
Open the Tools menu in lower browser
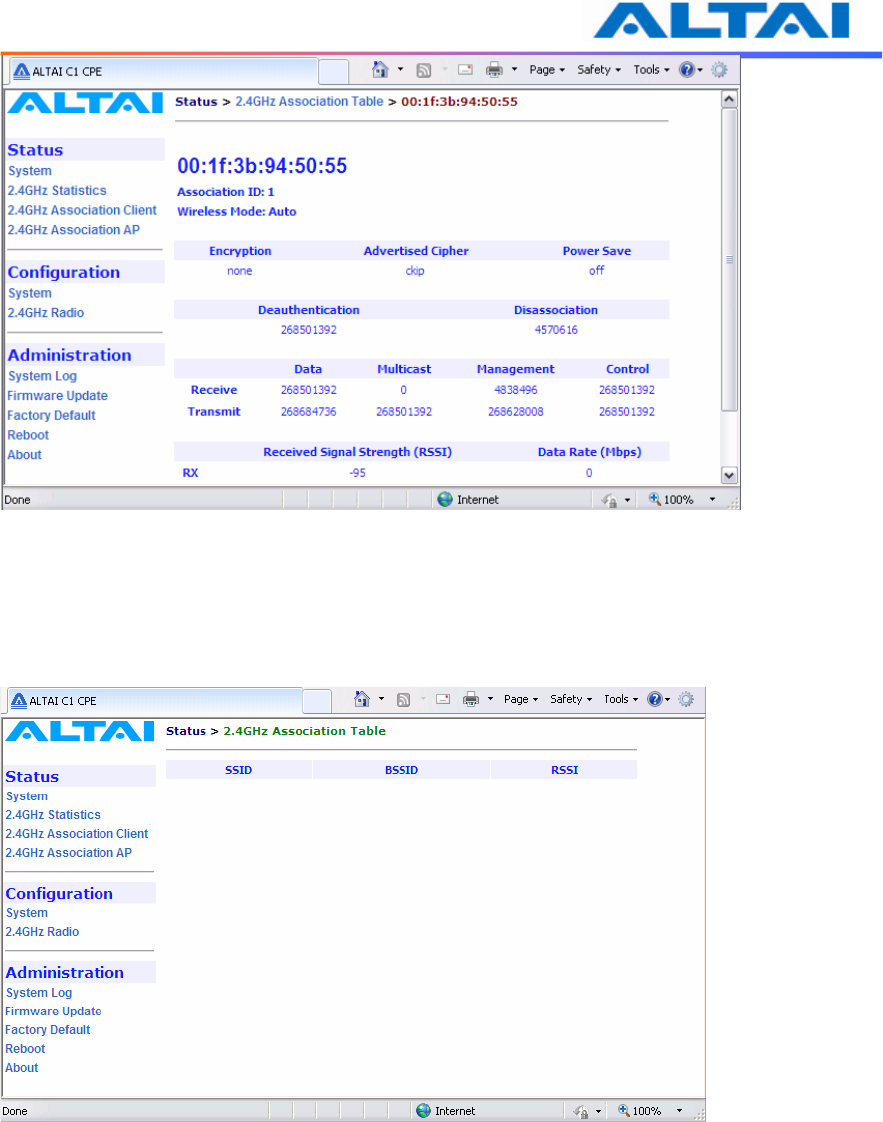(621, 699)
